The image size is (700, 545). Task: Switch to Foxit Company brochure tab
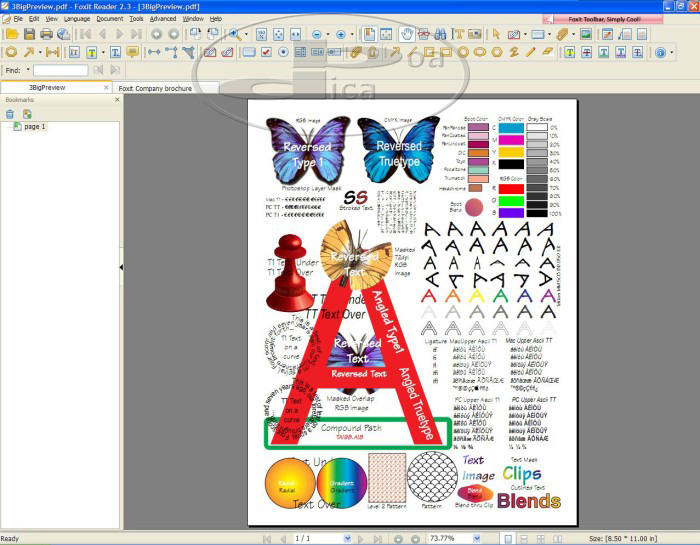pos(154,88)
